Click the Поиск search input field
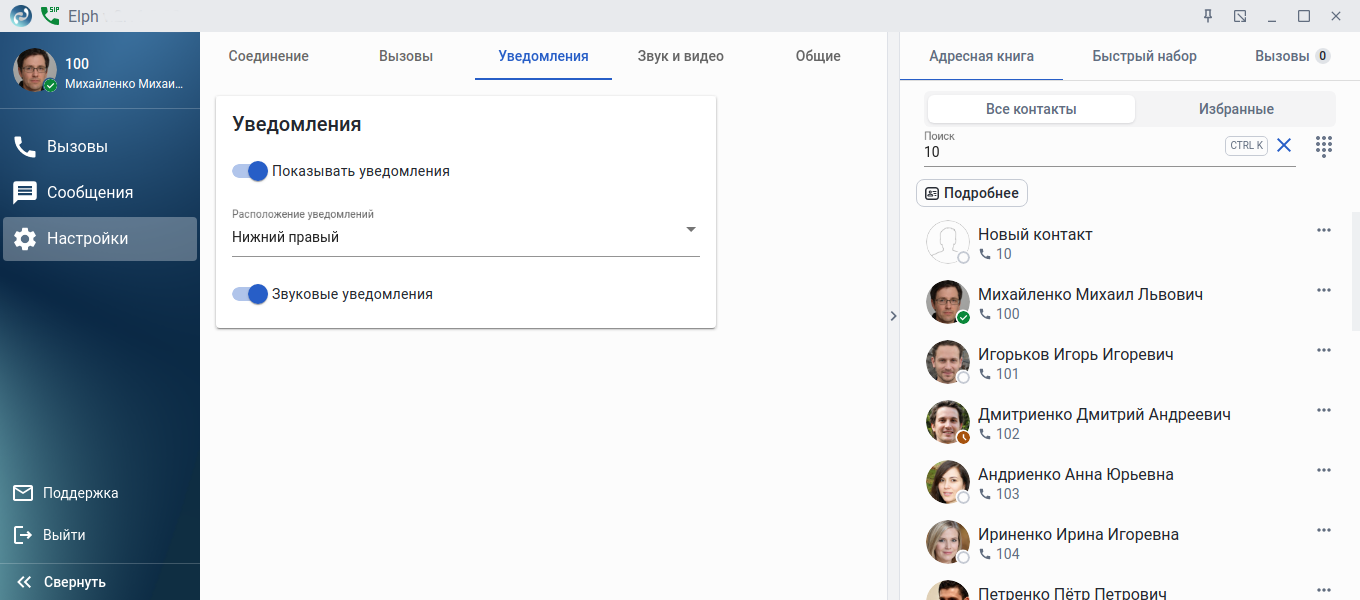This screenshot has width=1360, height=600. click(1070, 152)
